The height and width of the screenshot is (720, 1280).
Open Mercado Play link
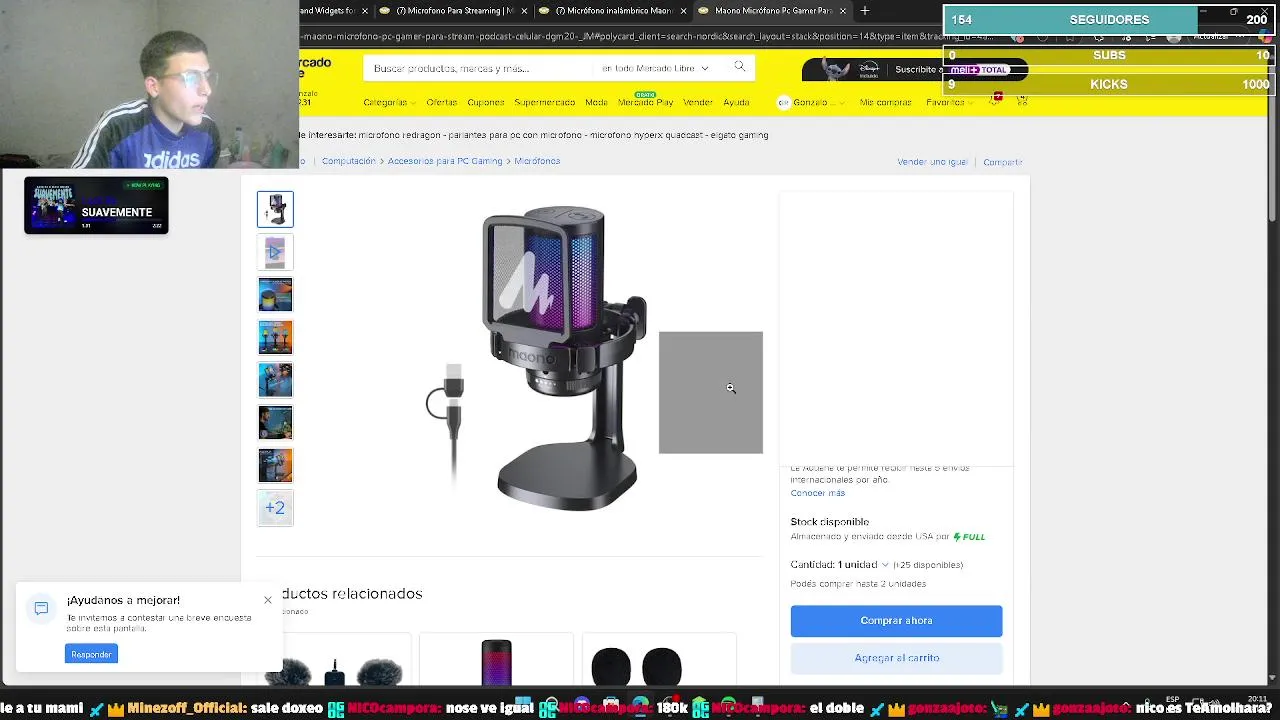tap(645, 102)
